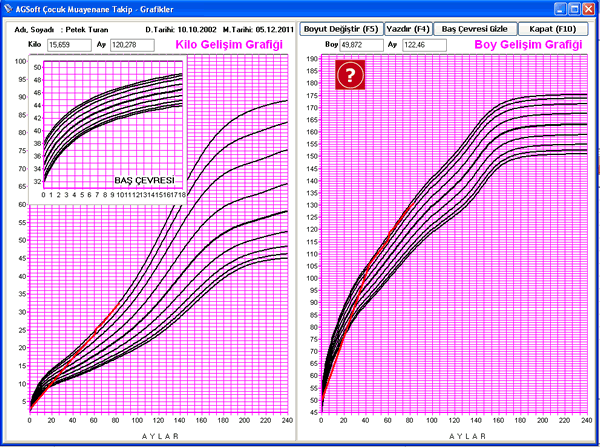Select the Boy value input field
The width and height of the screenshot is (600, 447).
(360, 45)
